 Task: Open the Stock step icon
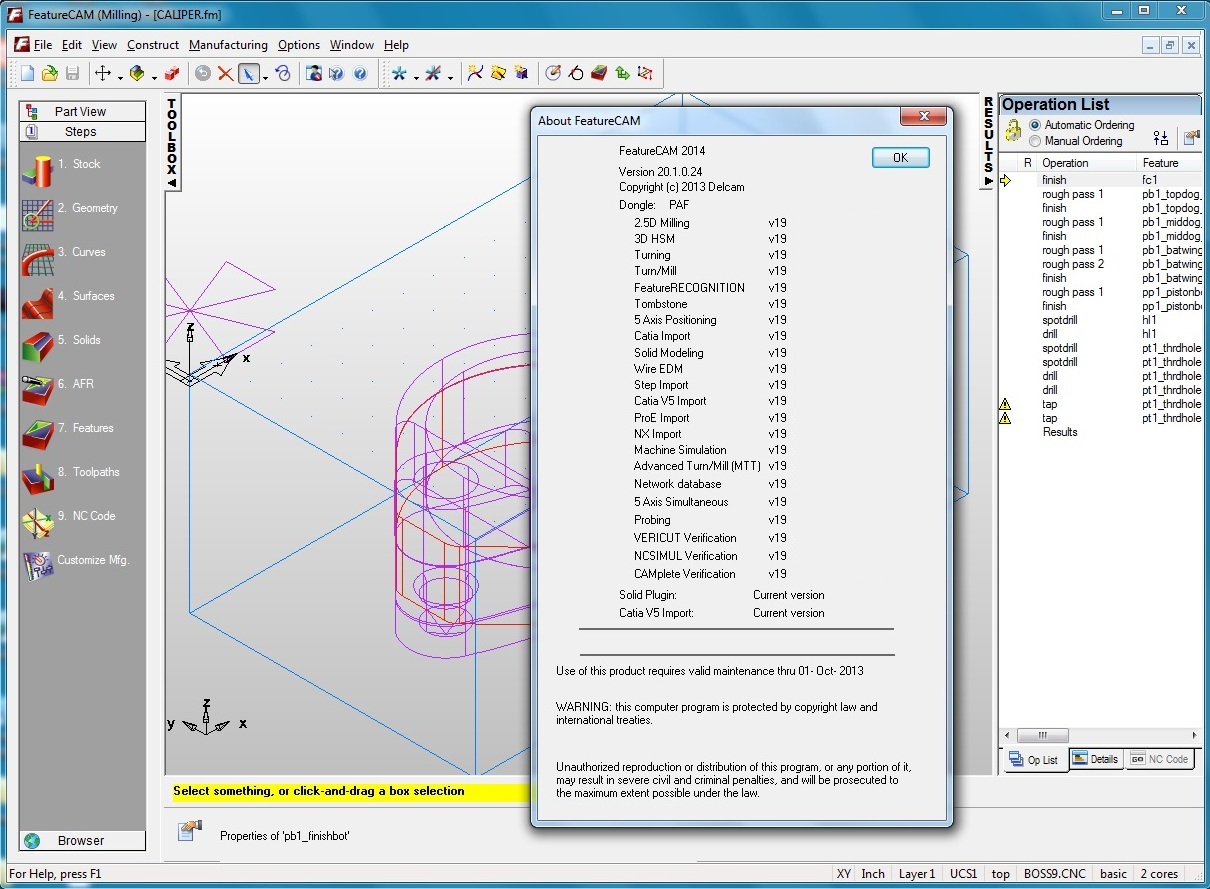pos(38,171)
